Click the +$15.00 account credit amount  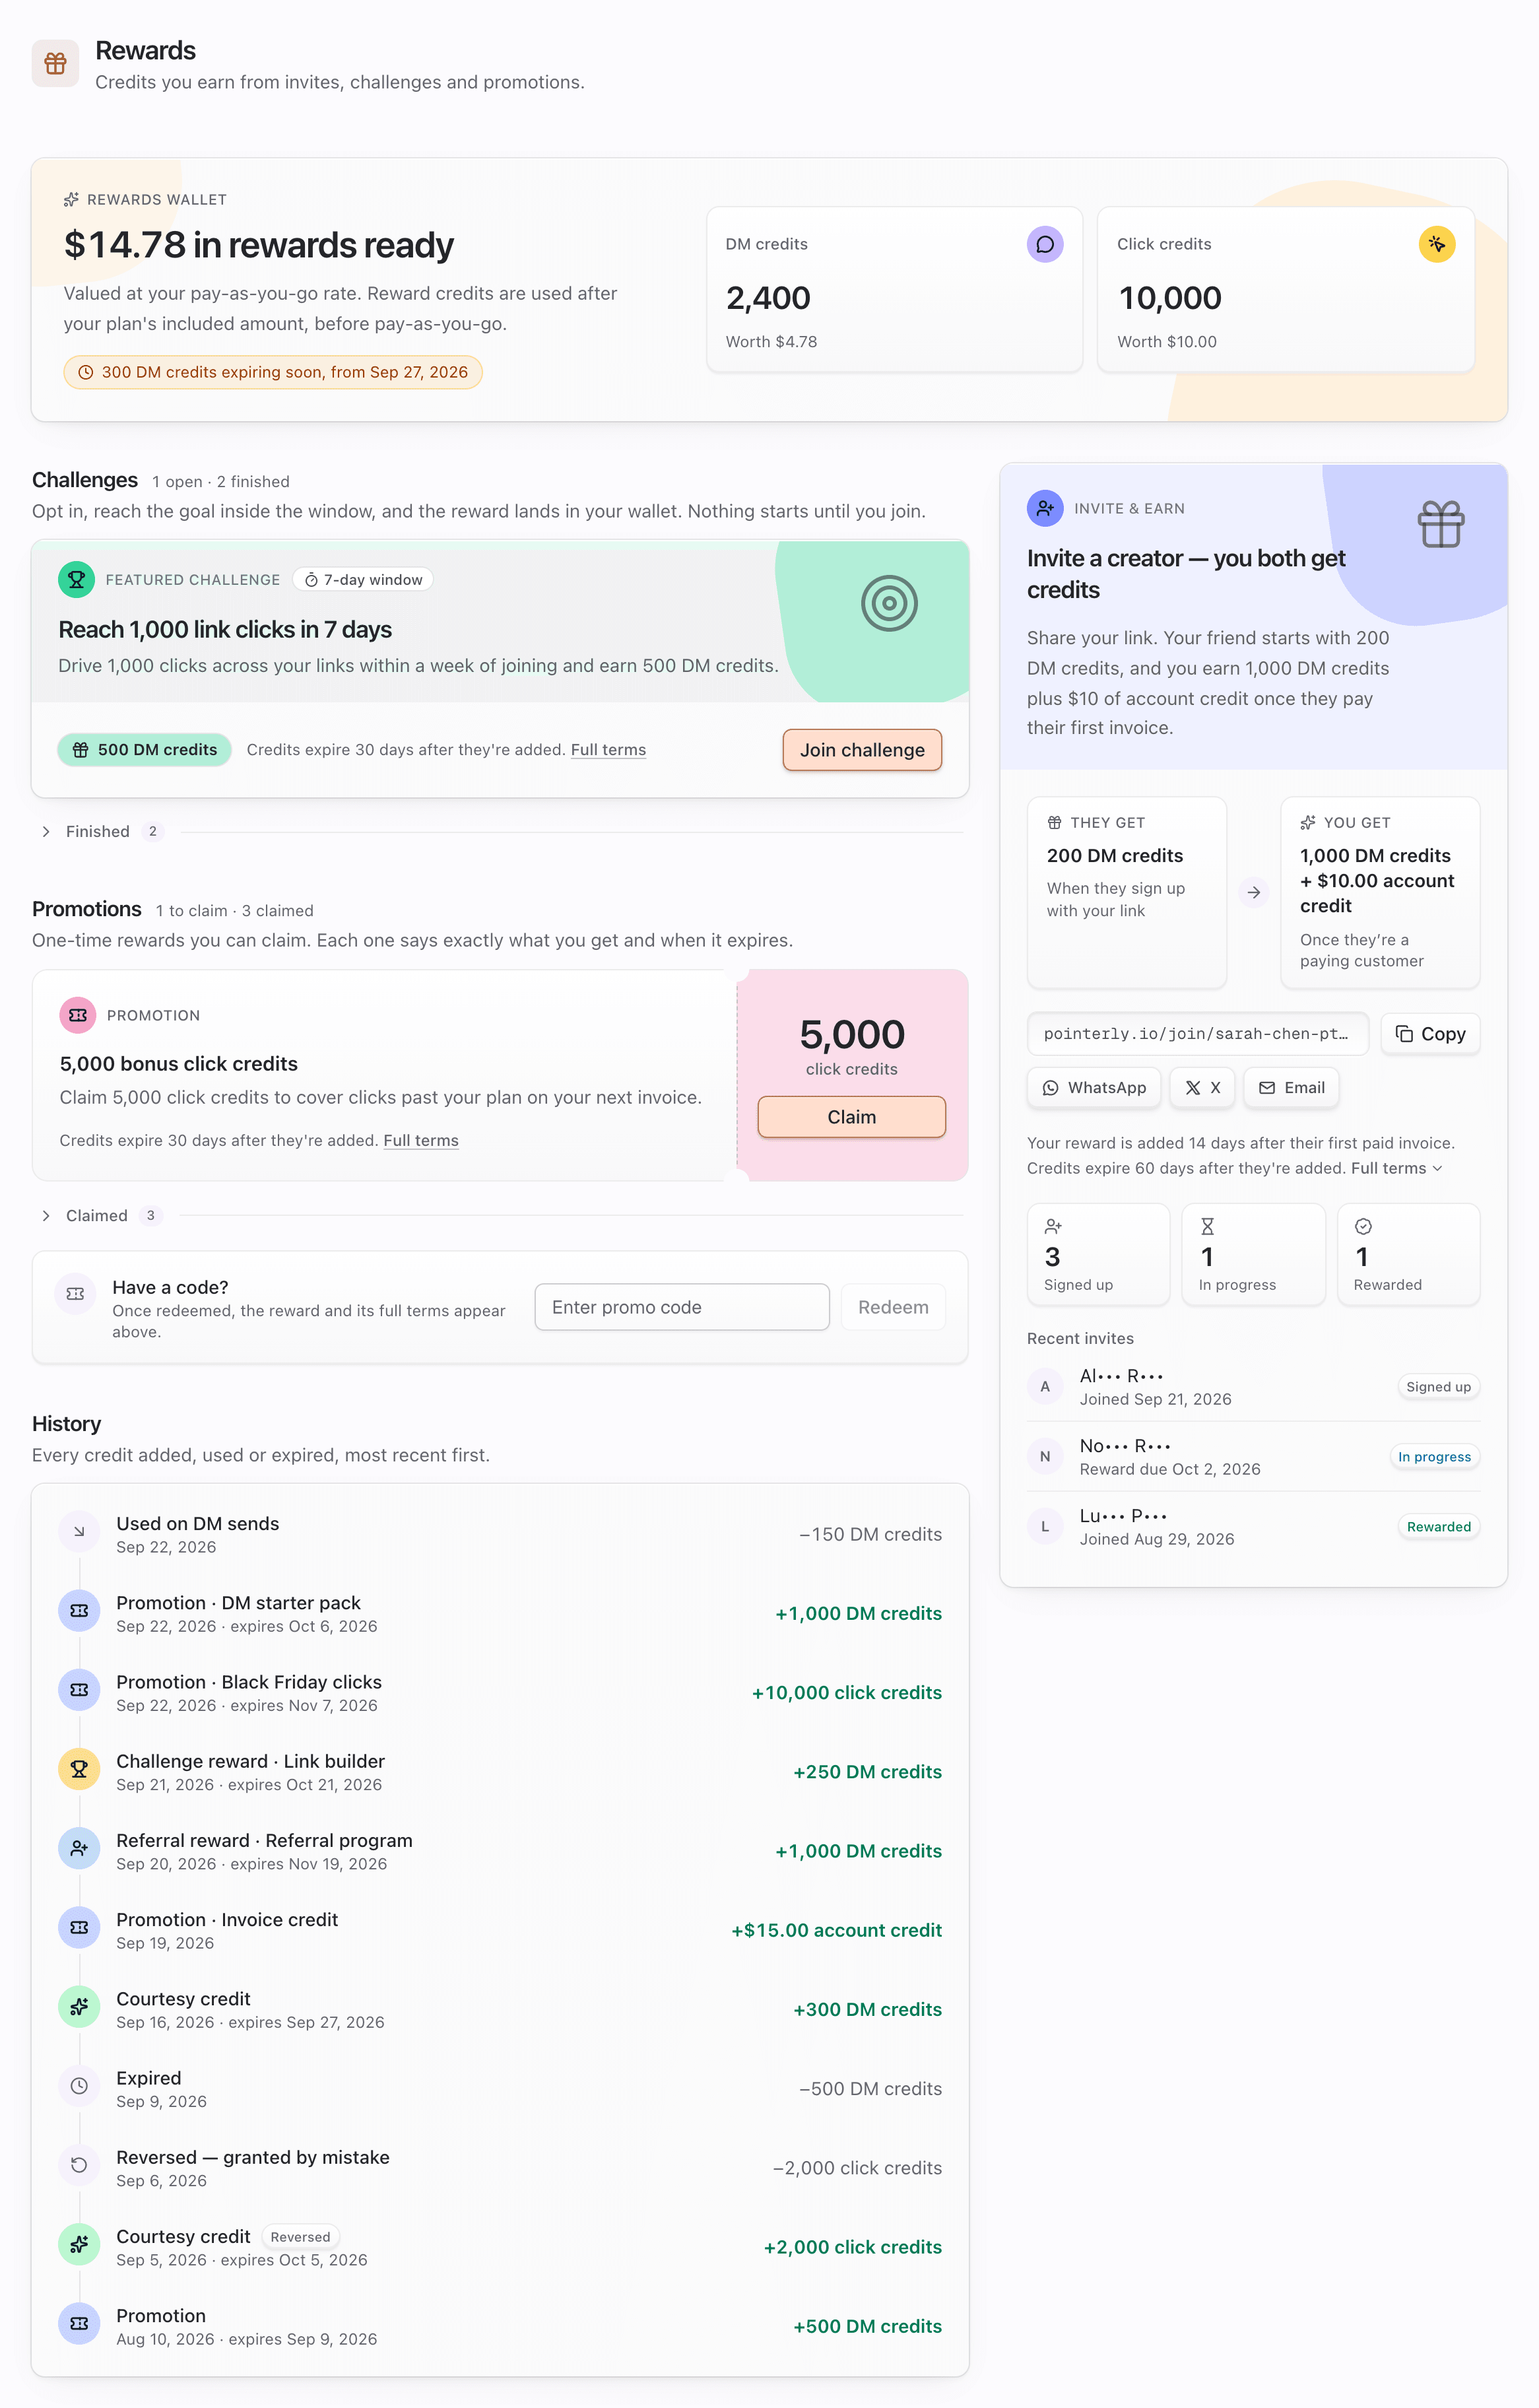pyautogui.click(x=836, y=1930)
